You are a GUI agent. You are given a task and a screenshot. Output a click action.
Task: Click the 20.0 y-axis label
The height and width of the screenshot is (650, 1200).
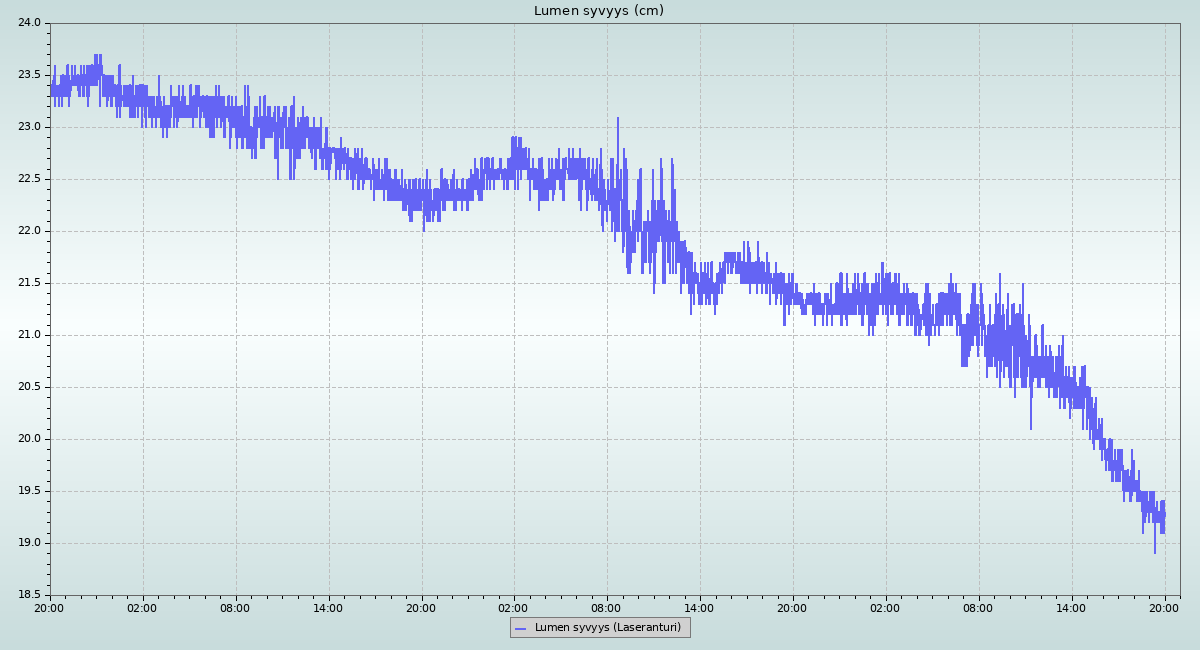click(x=29, y=439)
